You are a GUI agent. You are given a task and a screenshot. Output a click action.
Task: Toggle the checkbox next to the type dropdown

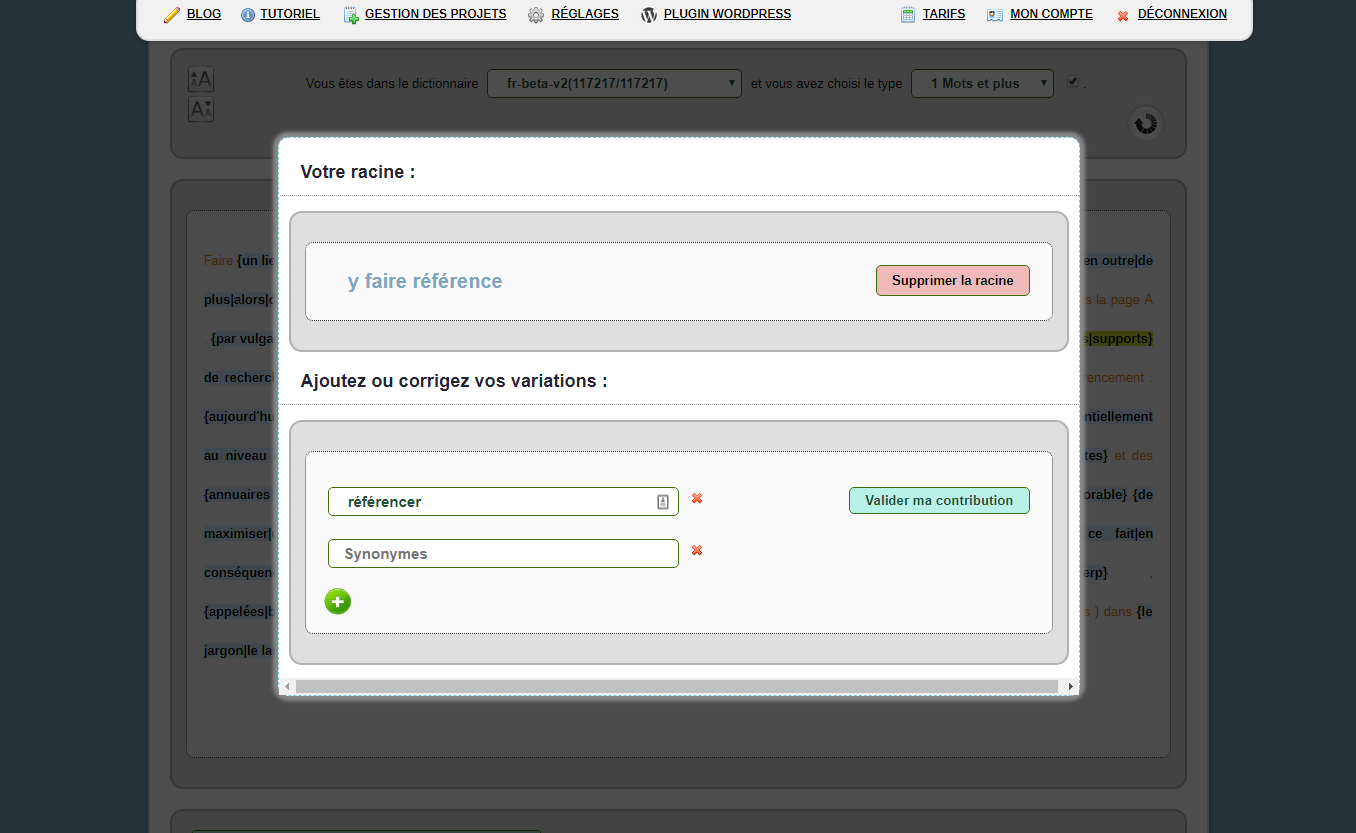coord(1073,82)
